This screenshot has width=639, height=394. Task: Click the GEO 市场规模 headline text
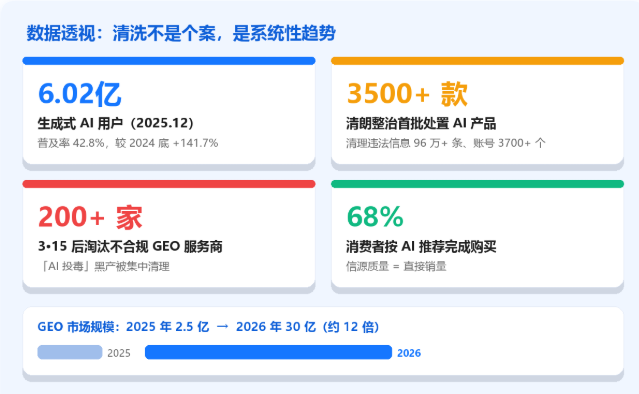(x=208, y=327)
